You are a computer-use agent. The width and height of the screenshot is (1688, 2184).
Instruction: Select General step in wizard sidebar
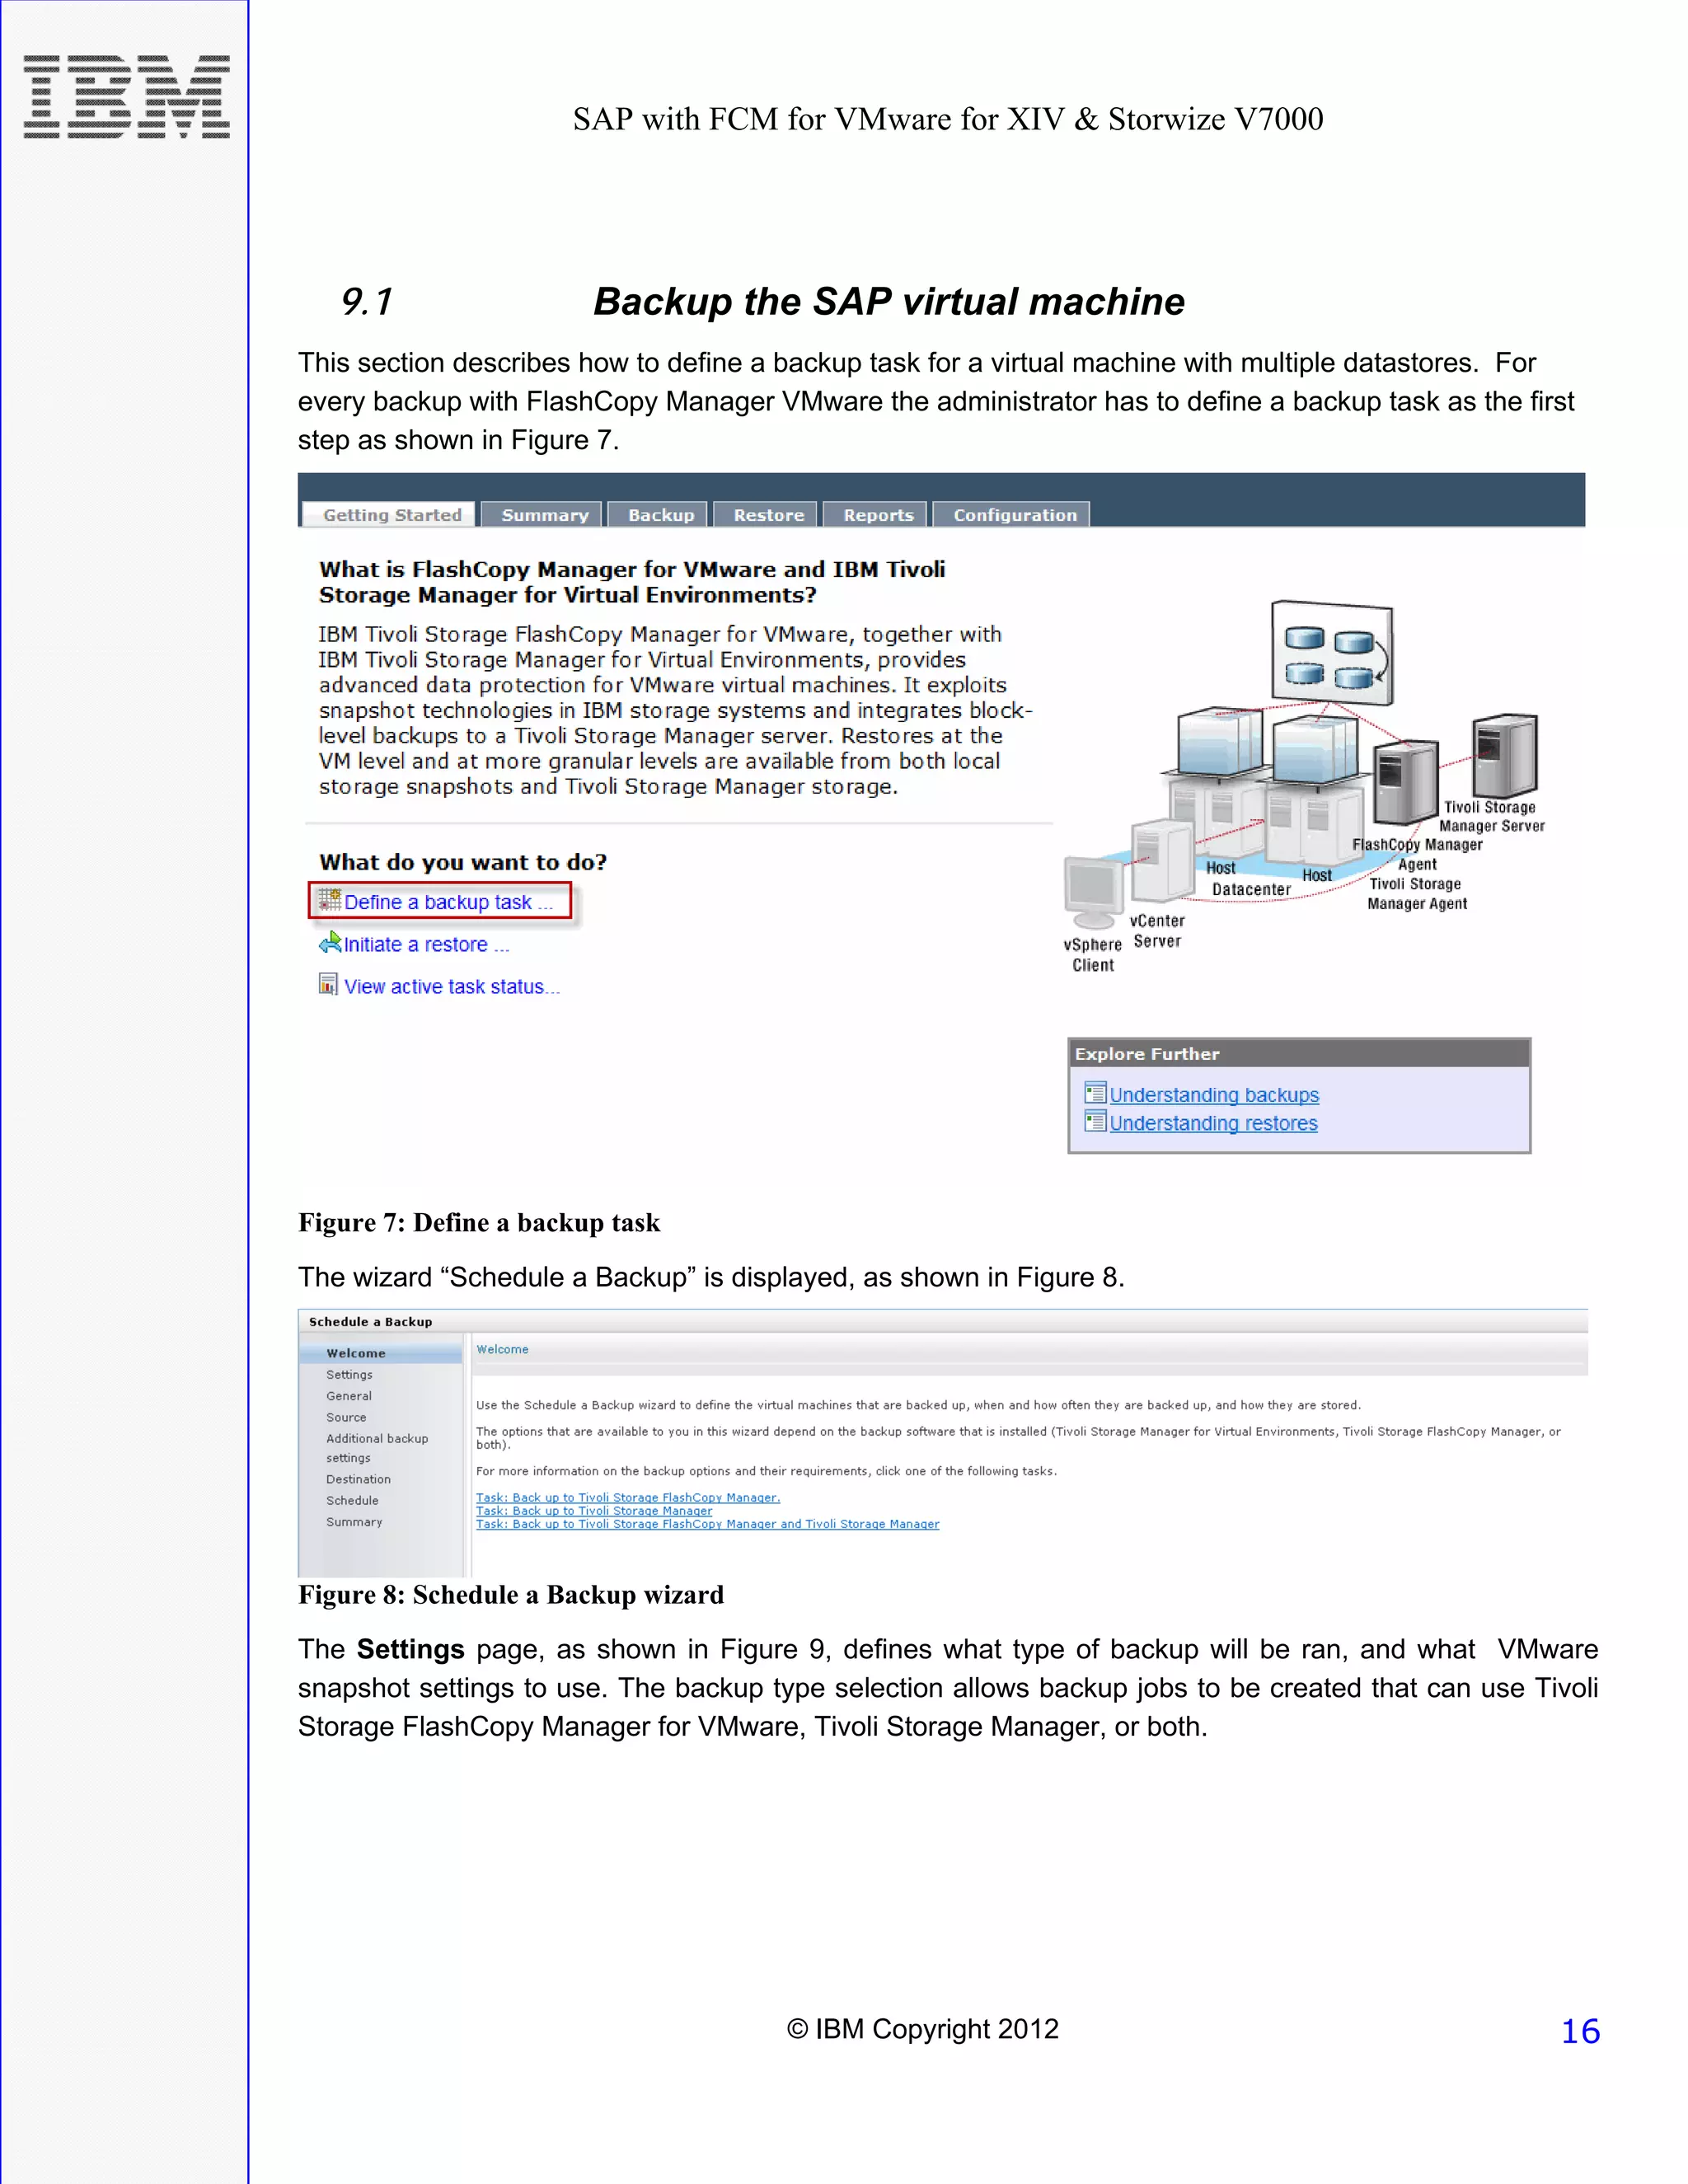pos(348,1395)
